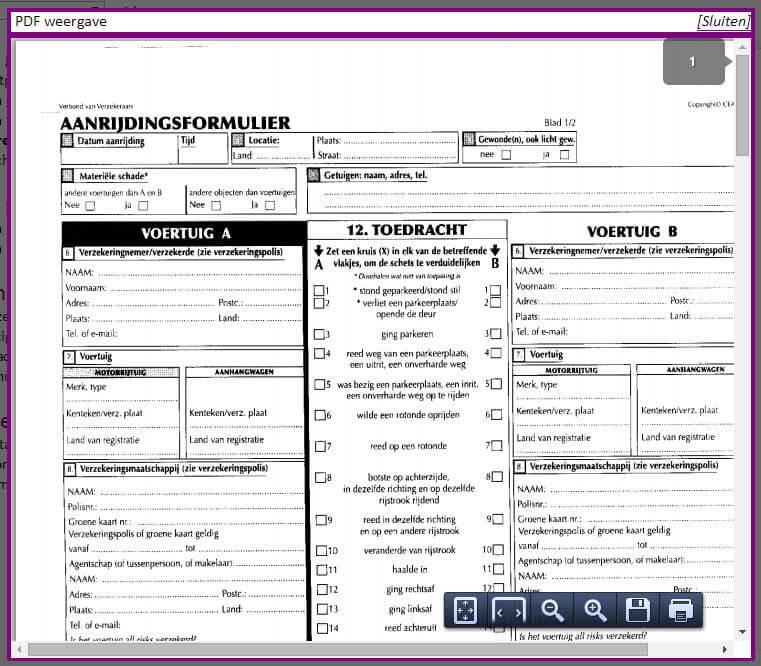The height and width of the screenshot is (666, 761).
Task: Tick vehicle B checkbox 1 stond geparkeerd
Action: point(496,290)
